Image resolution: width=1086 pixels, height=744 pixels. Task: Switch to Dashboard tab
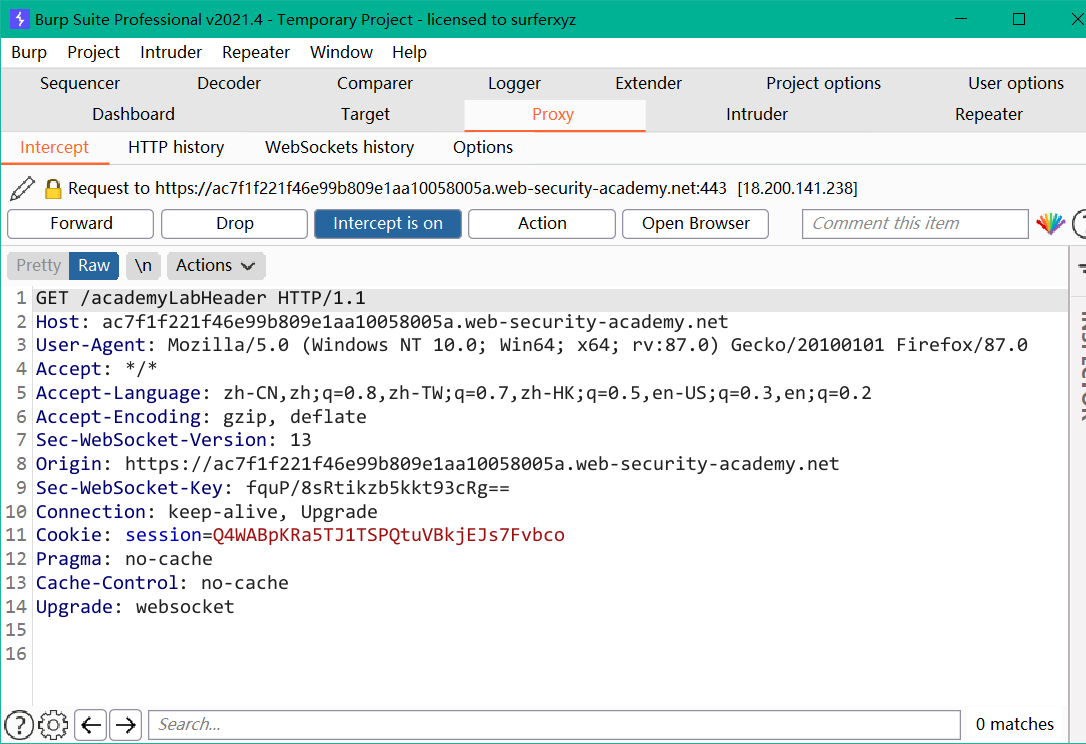[134, 114]
